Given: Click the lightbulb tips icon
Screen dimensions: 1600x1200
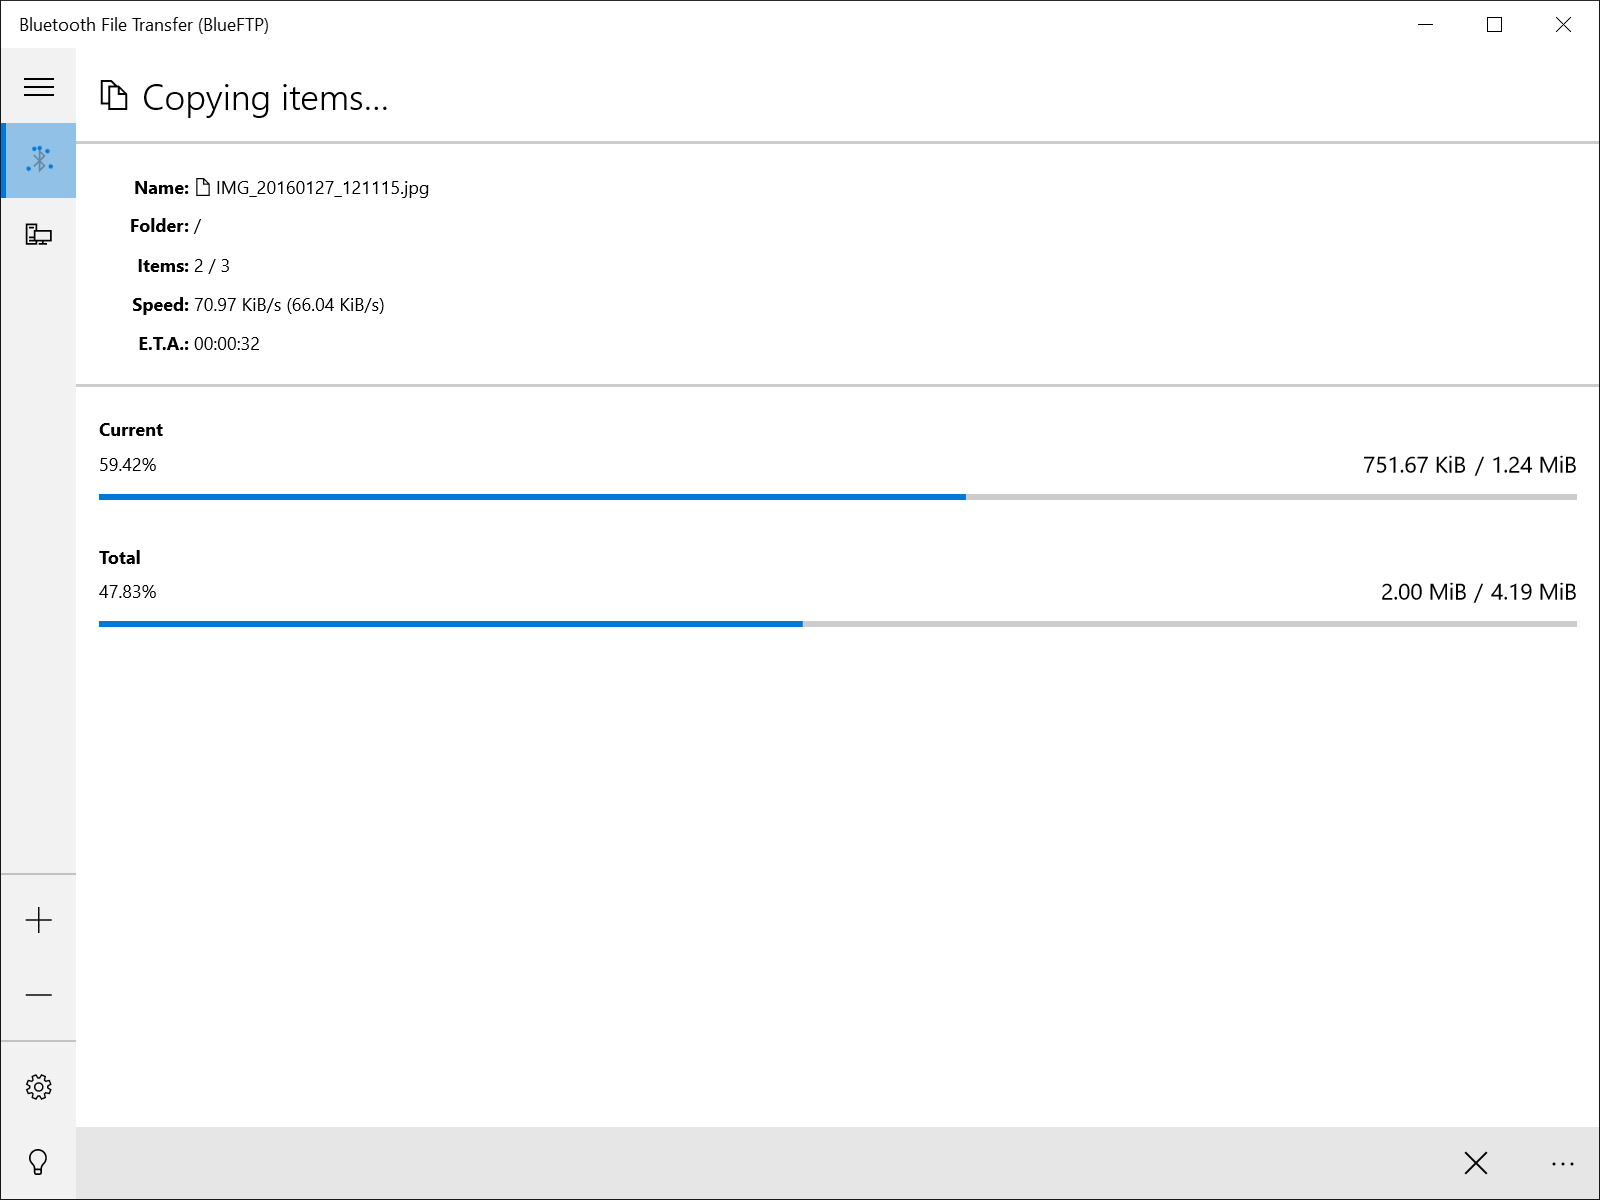Looking at the screenshot, I should [x=39, y=1162].
